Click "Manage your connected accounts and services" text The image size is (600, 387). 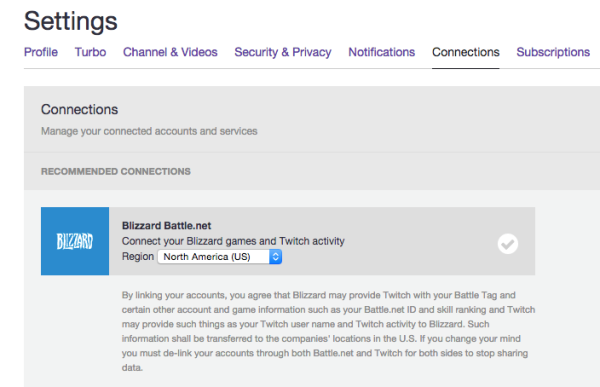point(149,131)
